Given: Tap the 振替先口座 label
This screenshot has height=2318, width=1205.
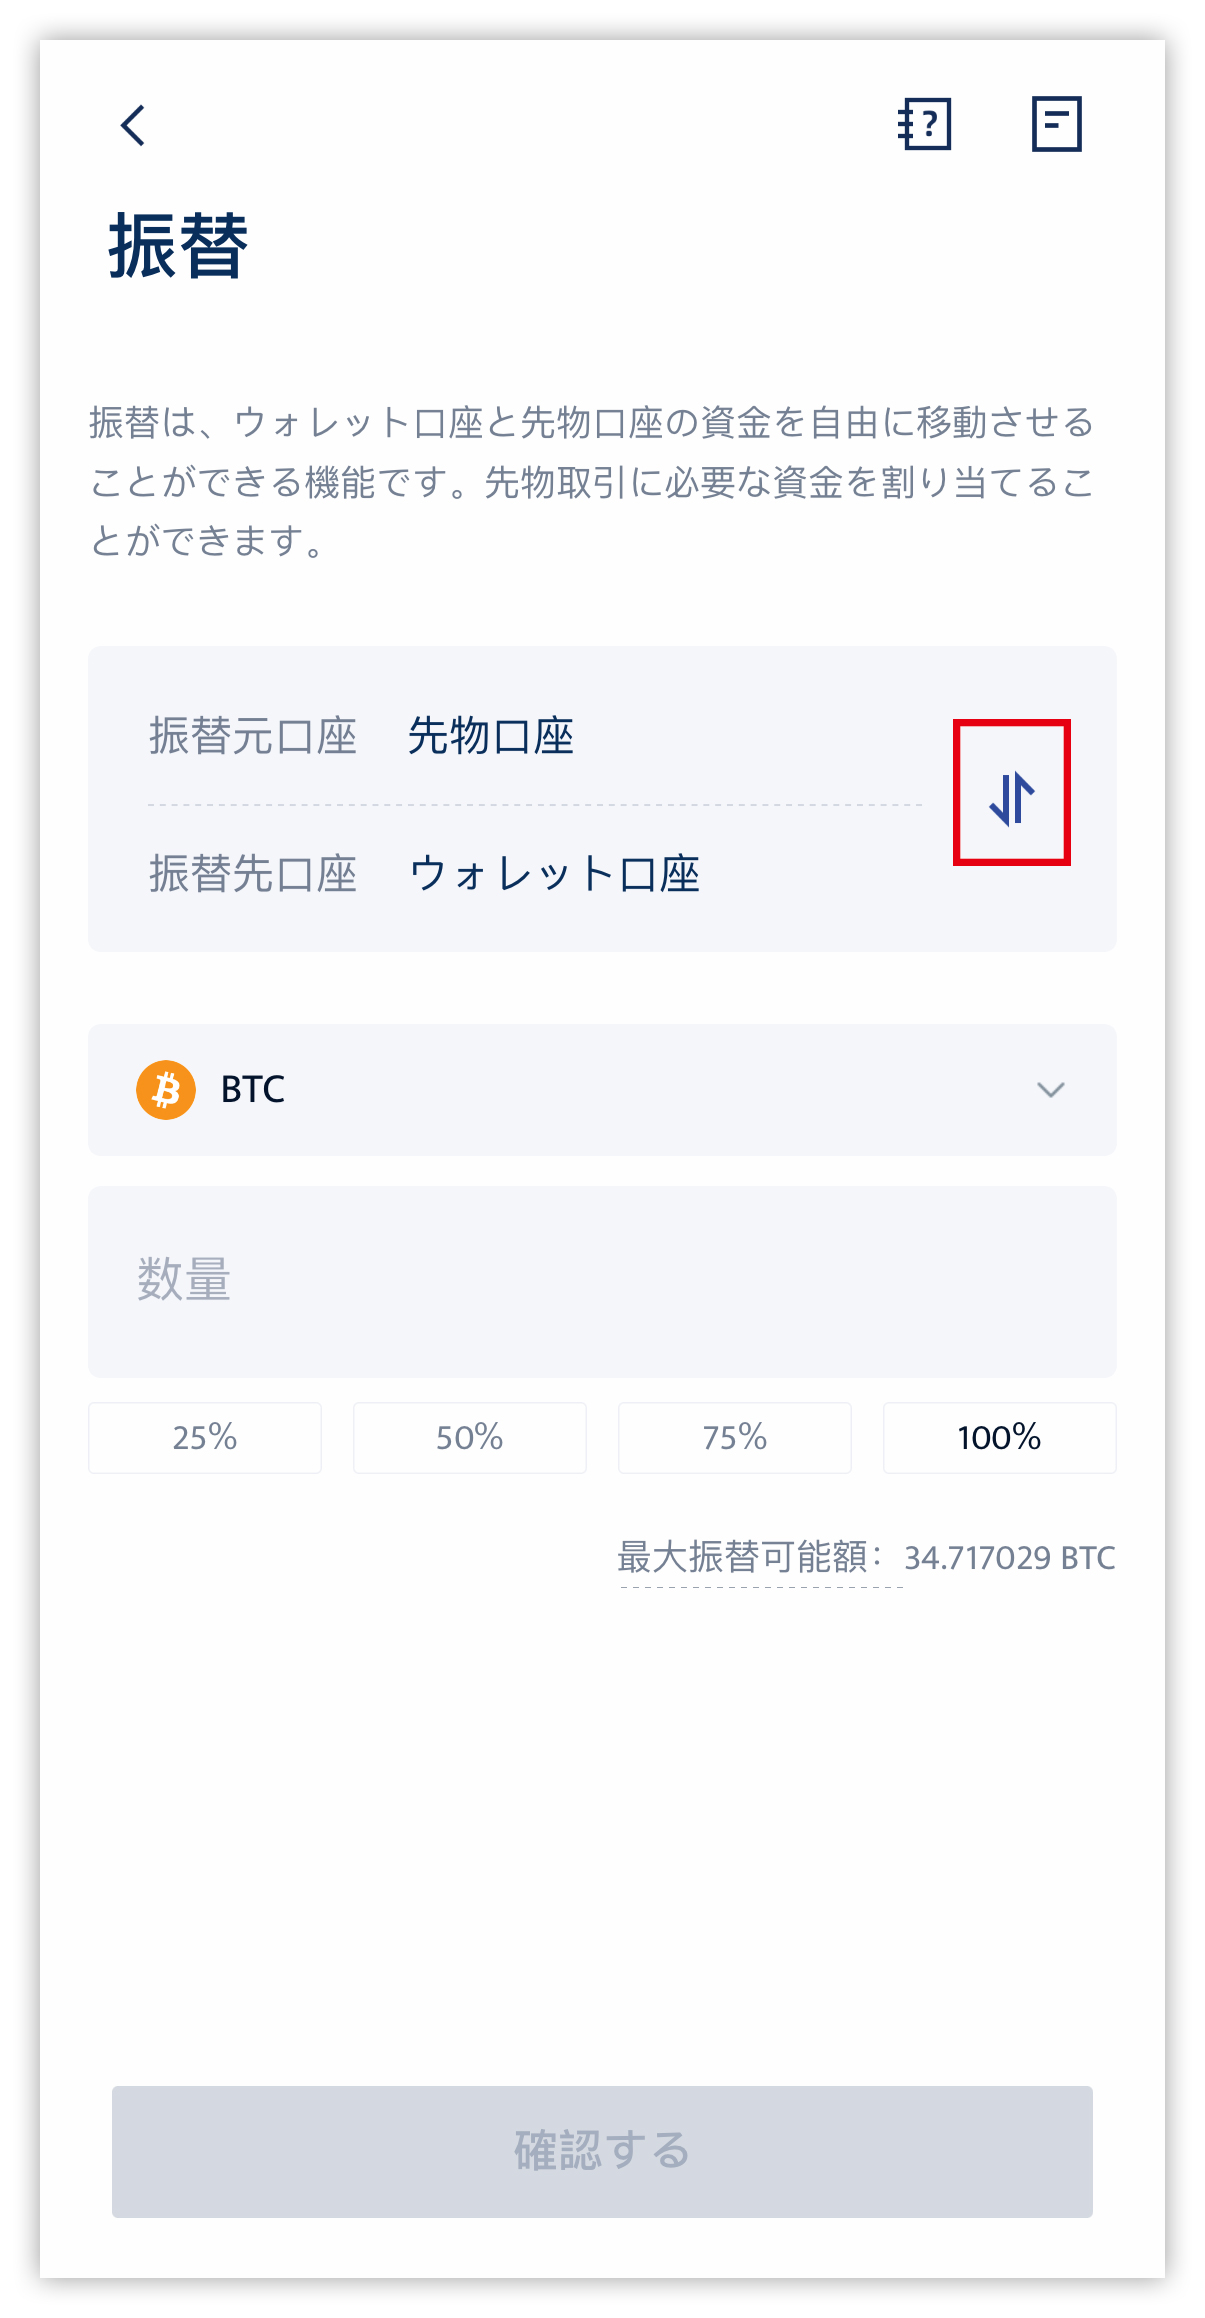Looking at the screenshot, I should pyautogui.click(x=253, y=873).
